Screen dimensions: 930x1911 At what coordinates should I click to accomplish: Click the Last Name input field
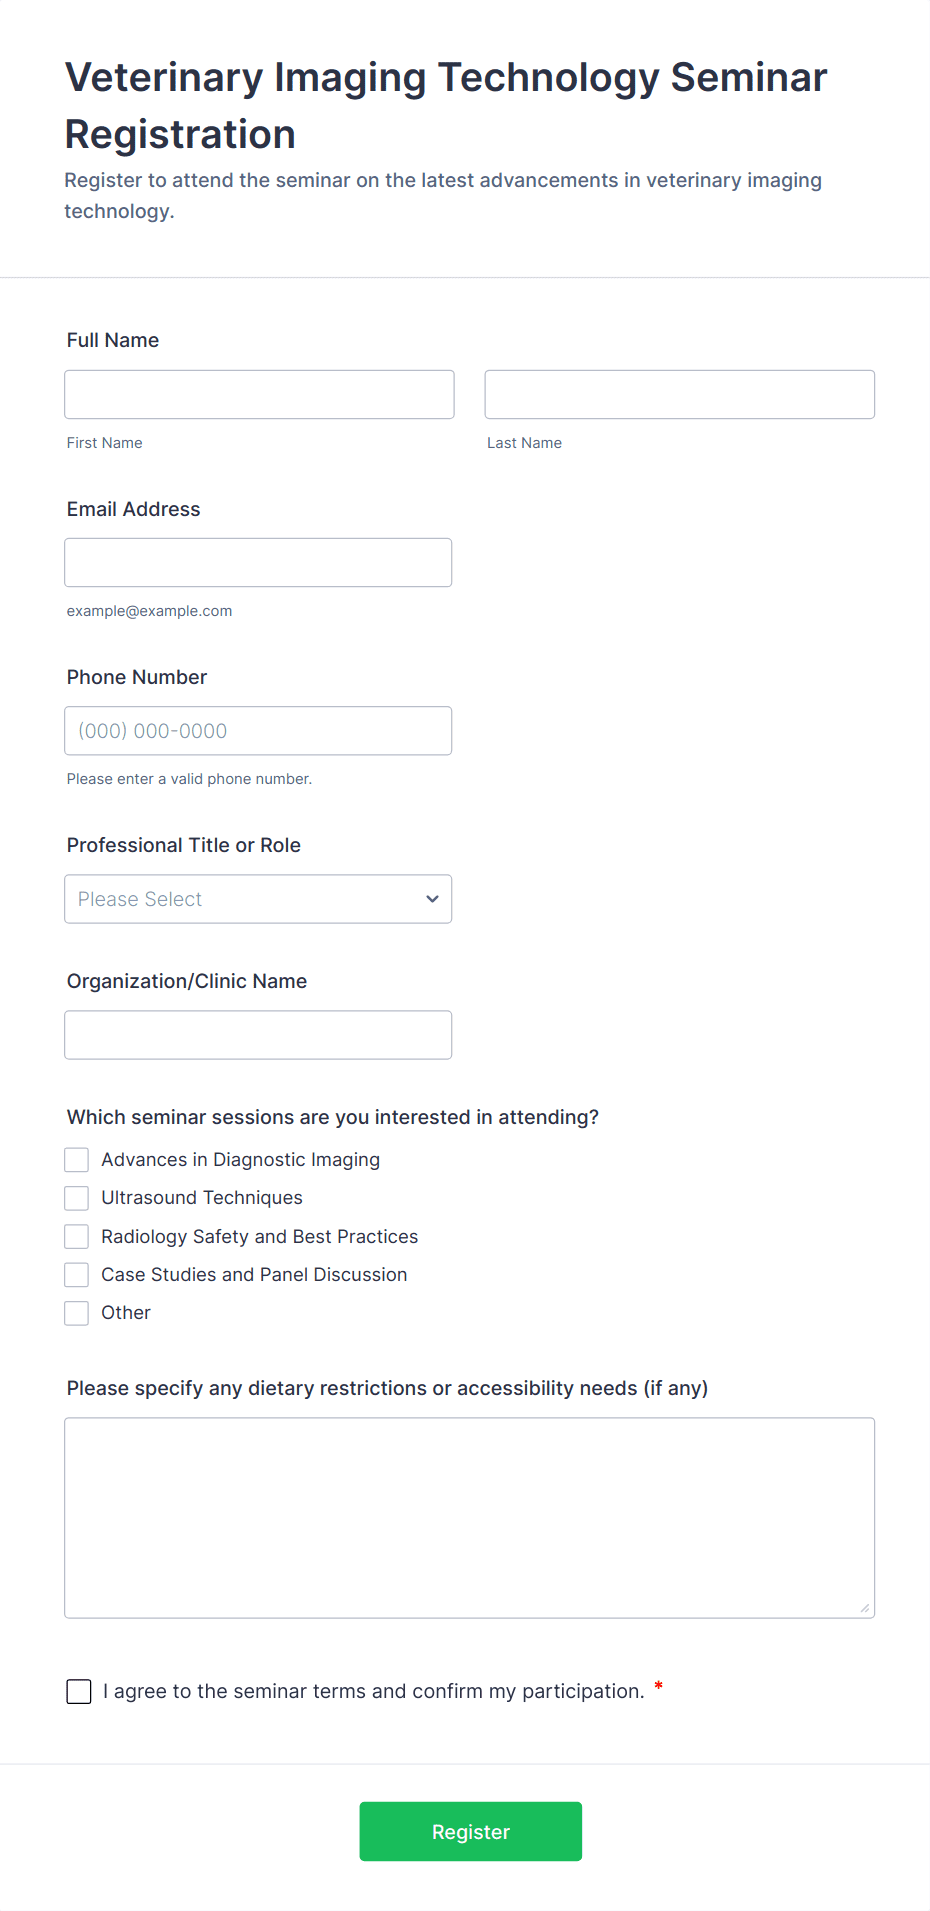(679, 394)
